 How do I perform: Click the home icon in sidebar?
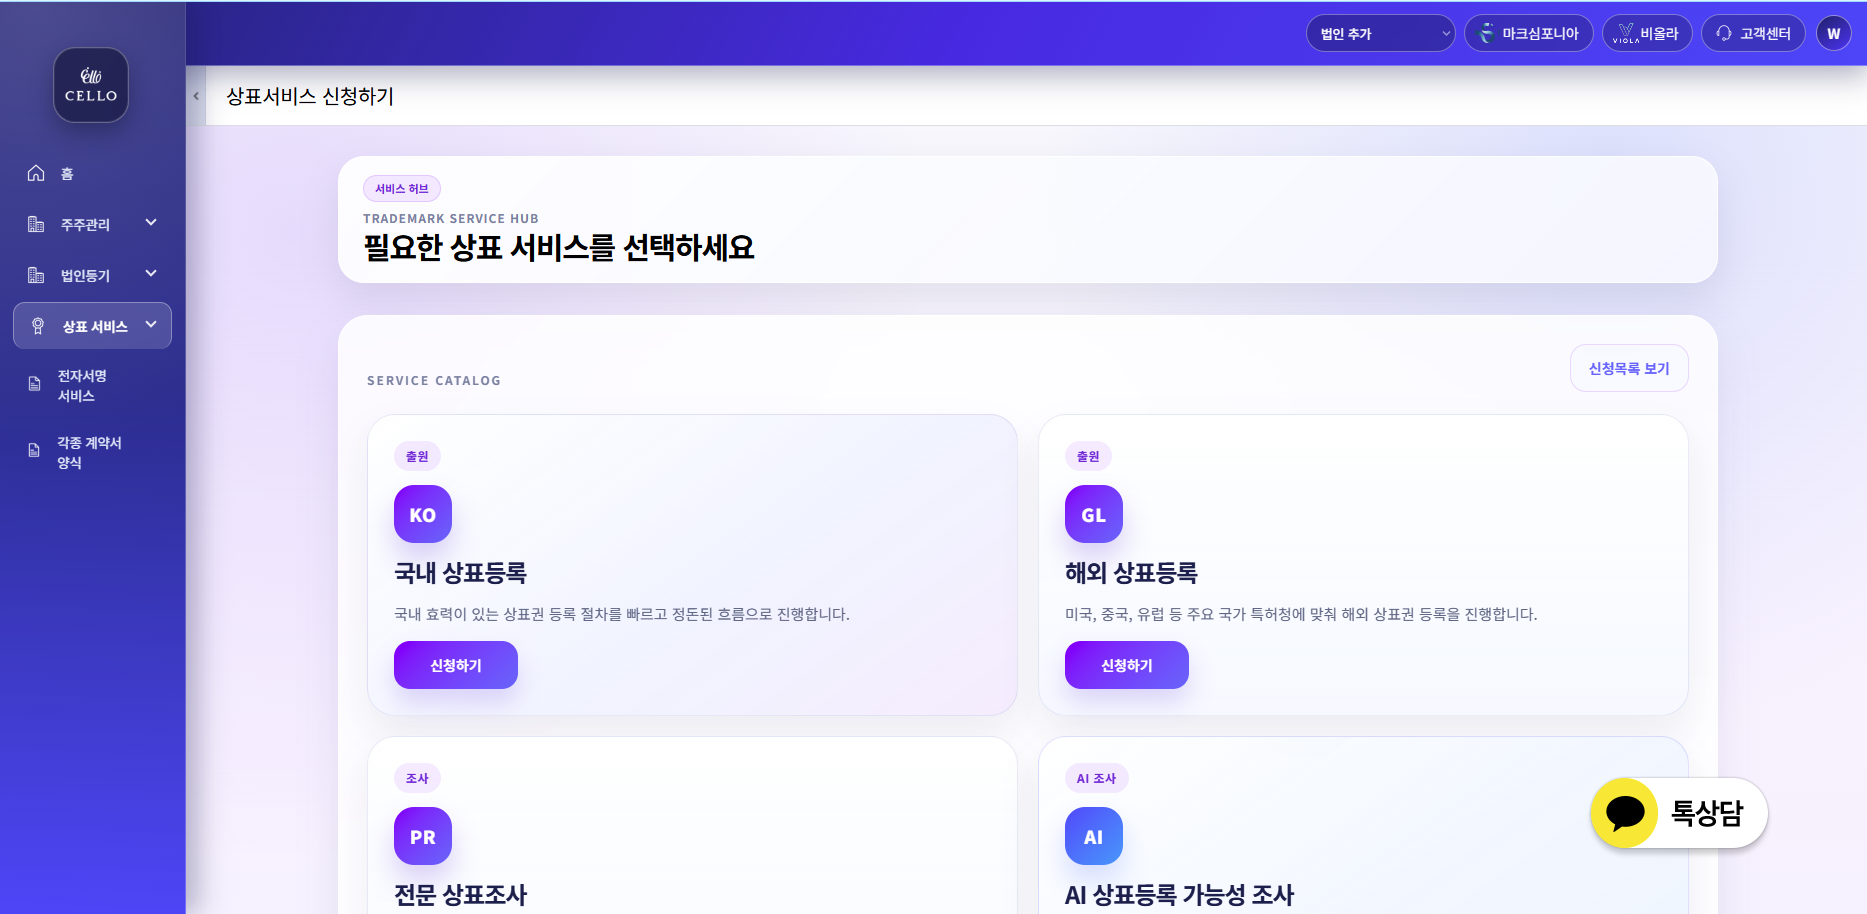(x=36, y=173)
